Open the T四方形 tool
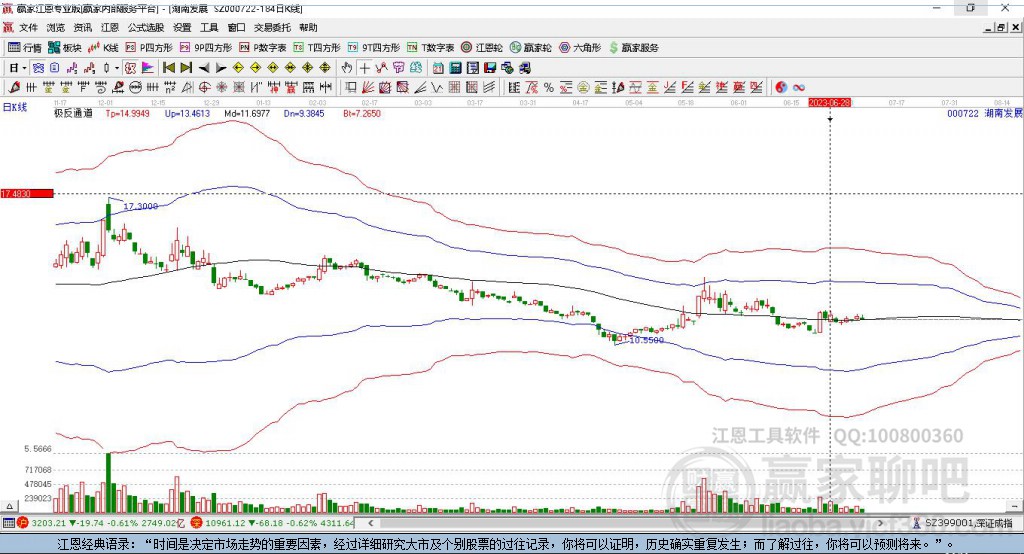This screenshot has width=1024, height=554. (x=317, y=48)
